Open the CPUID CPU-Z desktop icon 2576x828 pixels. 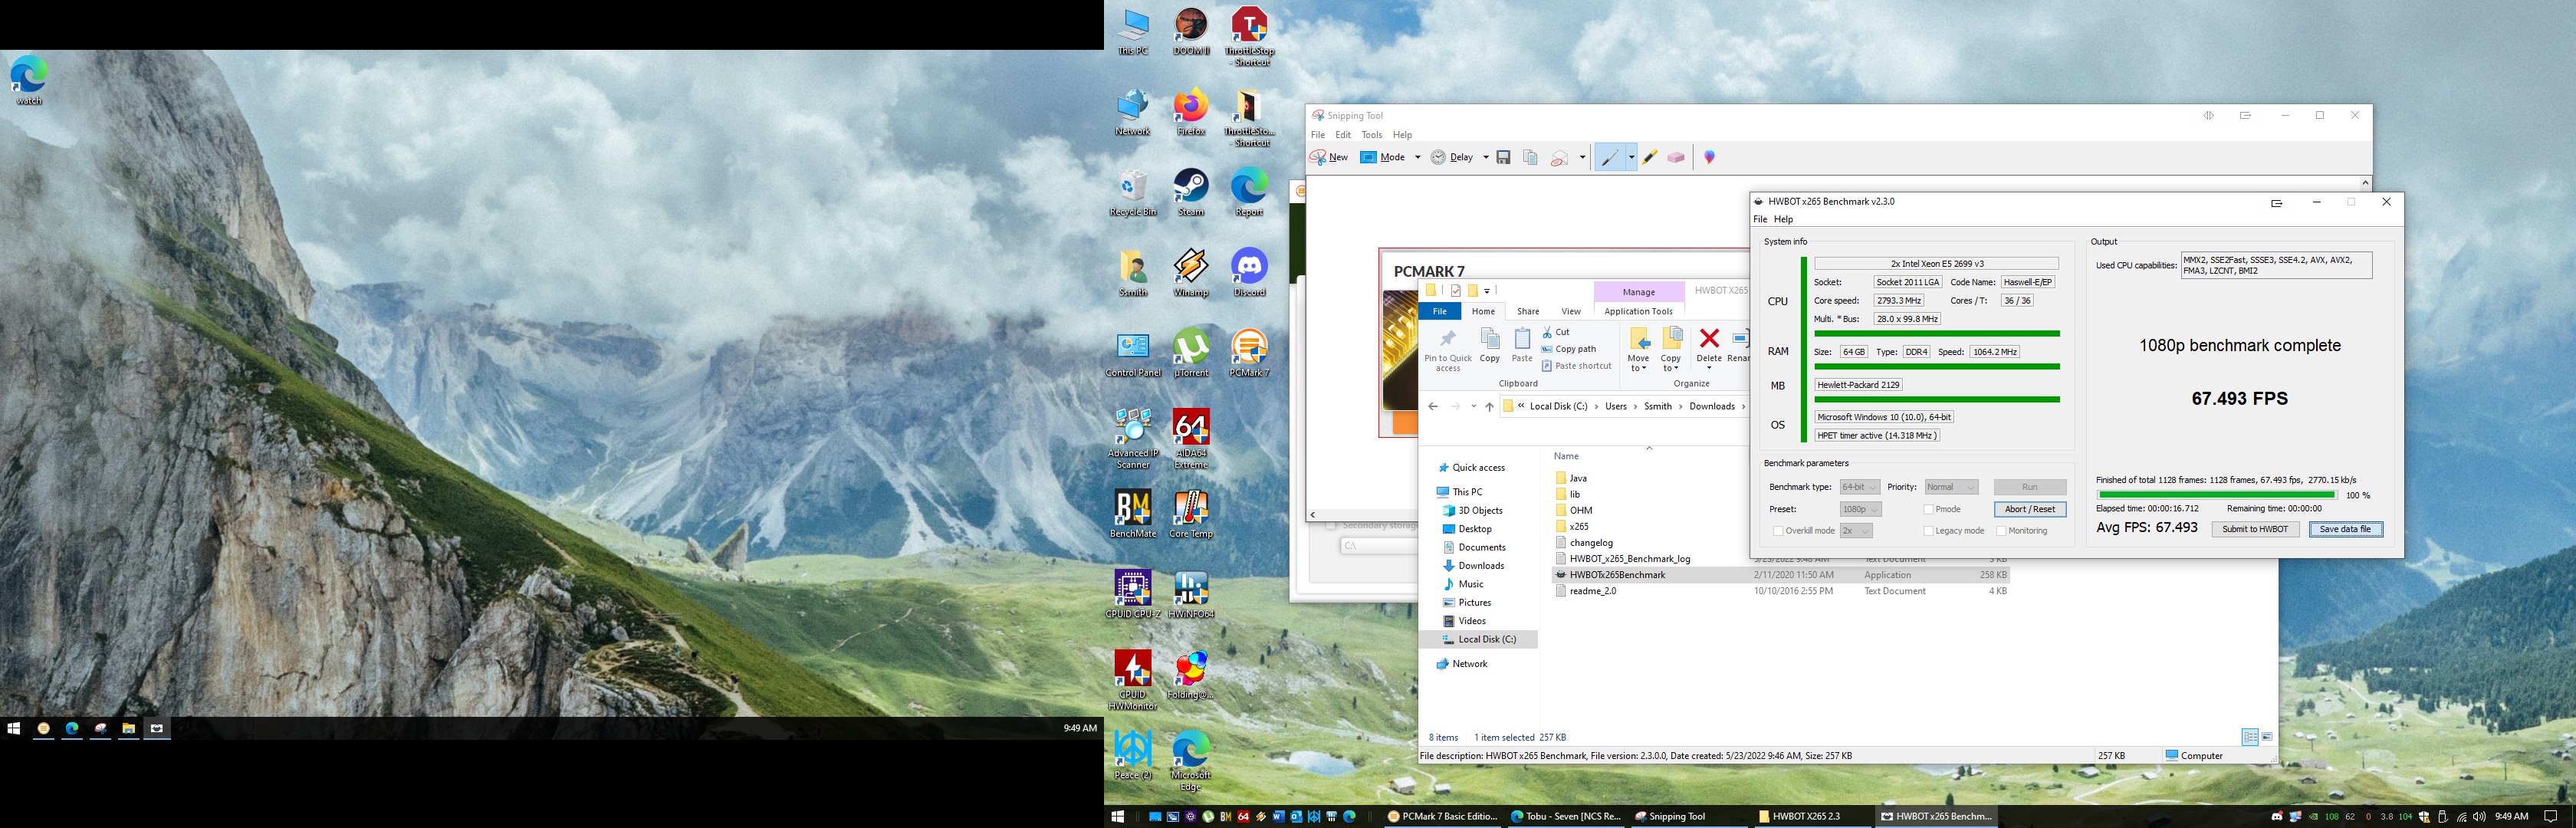point(1133,594)
